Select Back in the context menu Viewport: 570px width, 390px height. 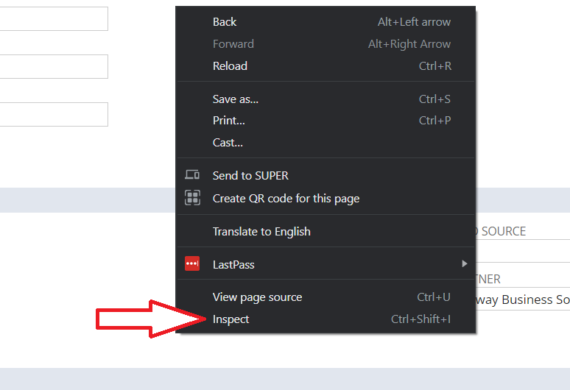pos(325,22)
